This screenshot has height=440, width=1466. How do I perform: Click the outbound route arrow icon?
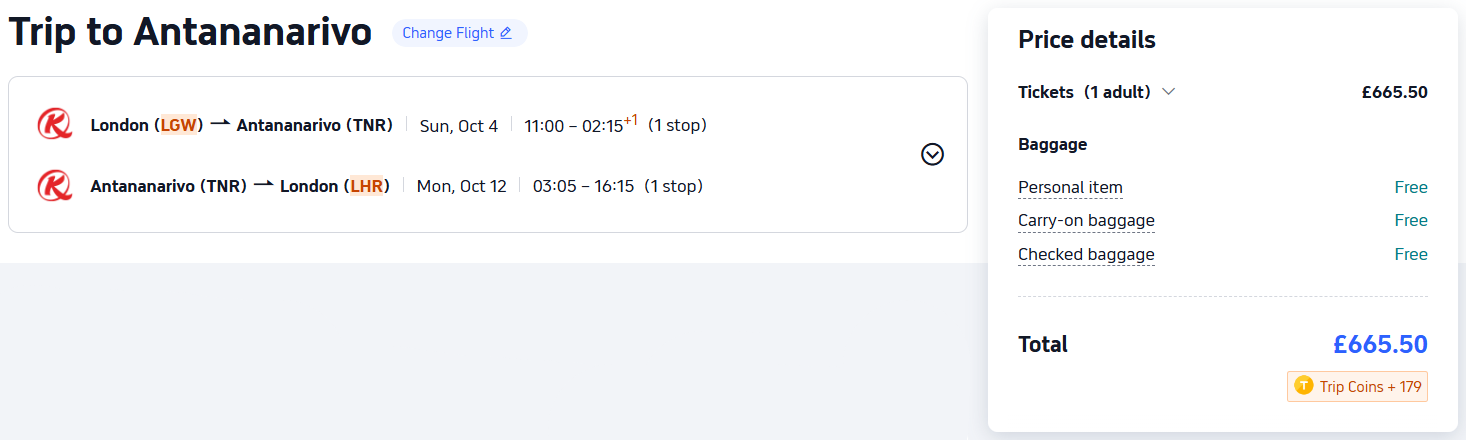220,124
